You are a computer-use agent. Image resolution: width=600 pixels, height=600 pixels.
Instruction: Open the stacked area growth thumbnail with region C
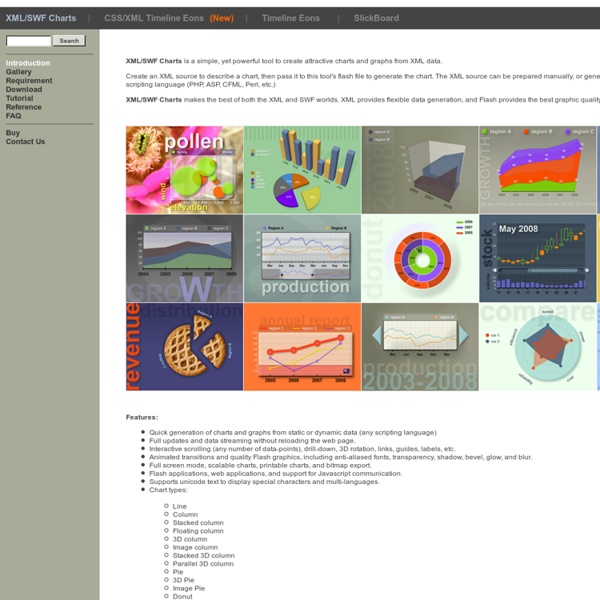point(538,170)
